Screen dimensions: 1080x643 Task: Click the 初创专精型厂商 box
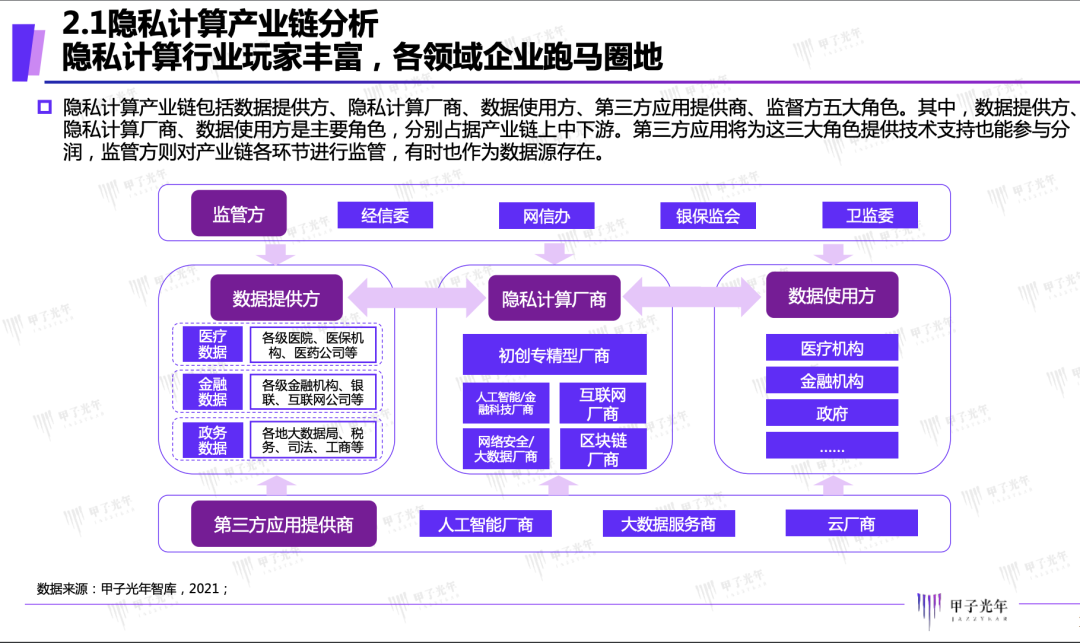[554, 355]
